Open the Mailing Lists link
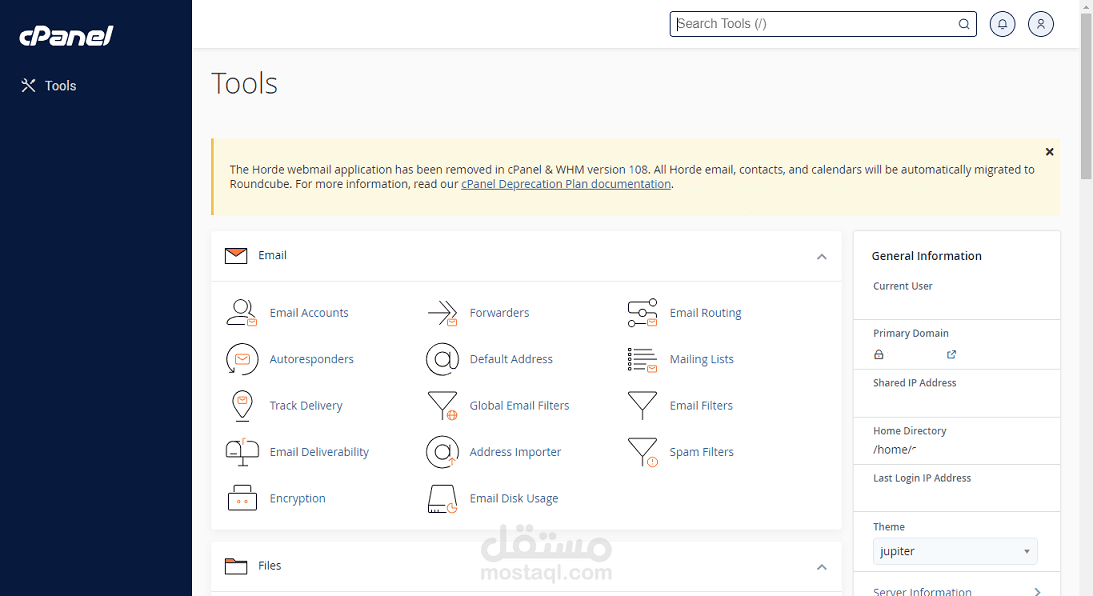This screenshot has width=1093, height=596. pos(701,359)
